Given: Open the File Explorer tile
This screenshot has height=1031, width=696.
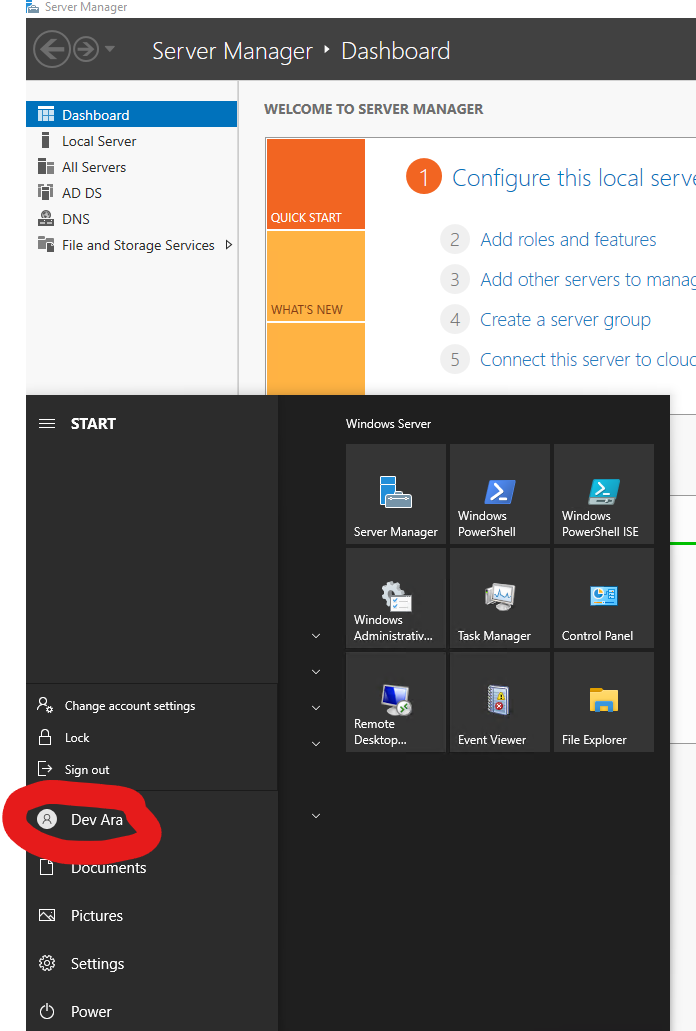Looking at the screenshot, I should click(604, 702).
